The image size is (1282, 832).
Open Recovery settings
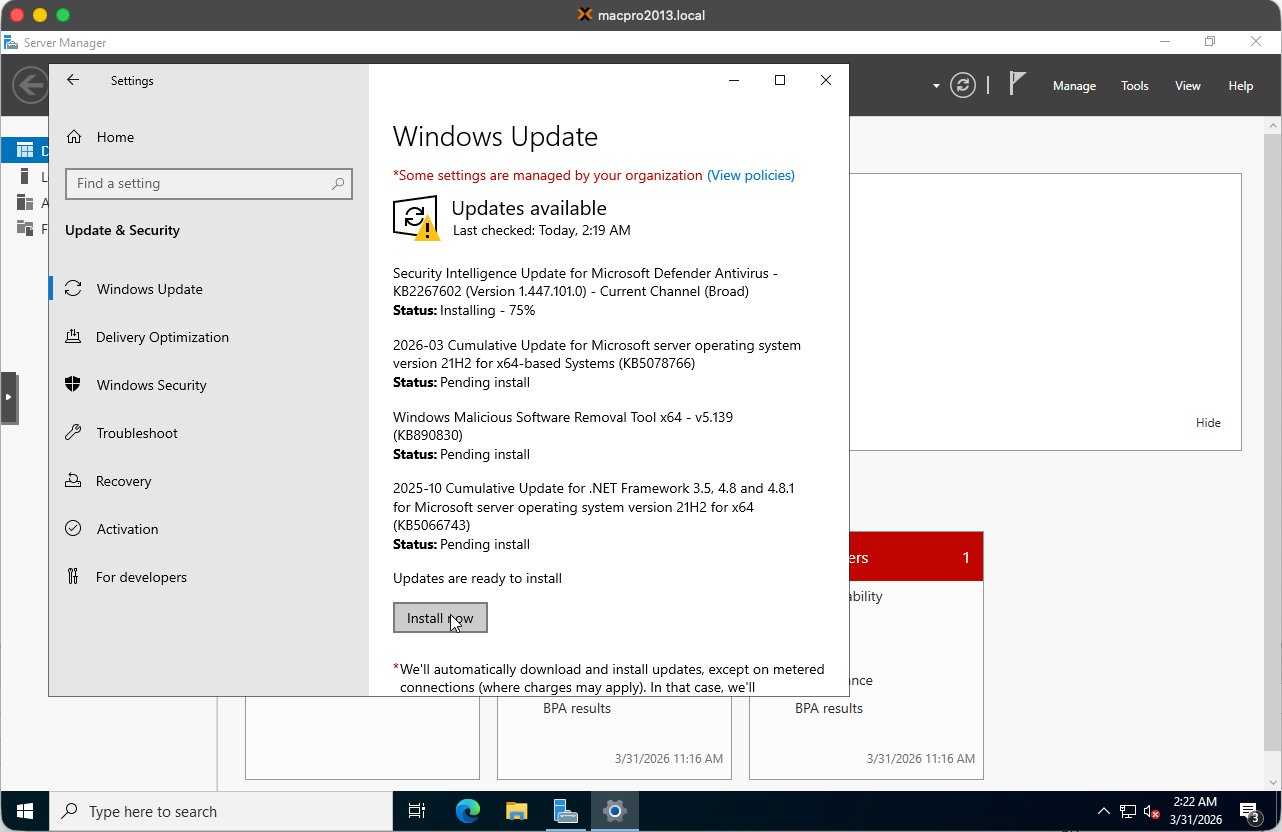pyautogui.click(x=124, y=481)
